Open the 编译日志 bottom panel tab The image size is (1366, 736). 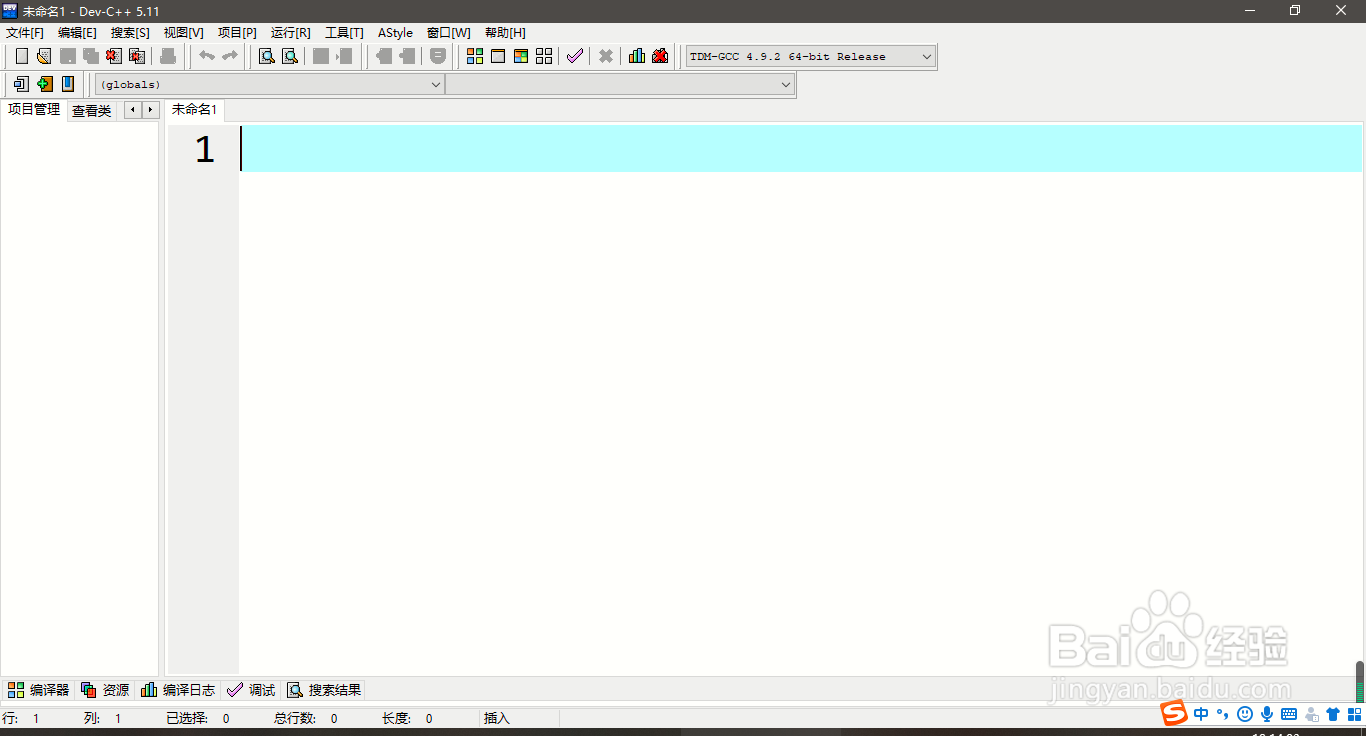tap(178, 690)
